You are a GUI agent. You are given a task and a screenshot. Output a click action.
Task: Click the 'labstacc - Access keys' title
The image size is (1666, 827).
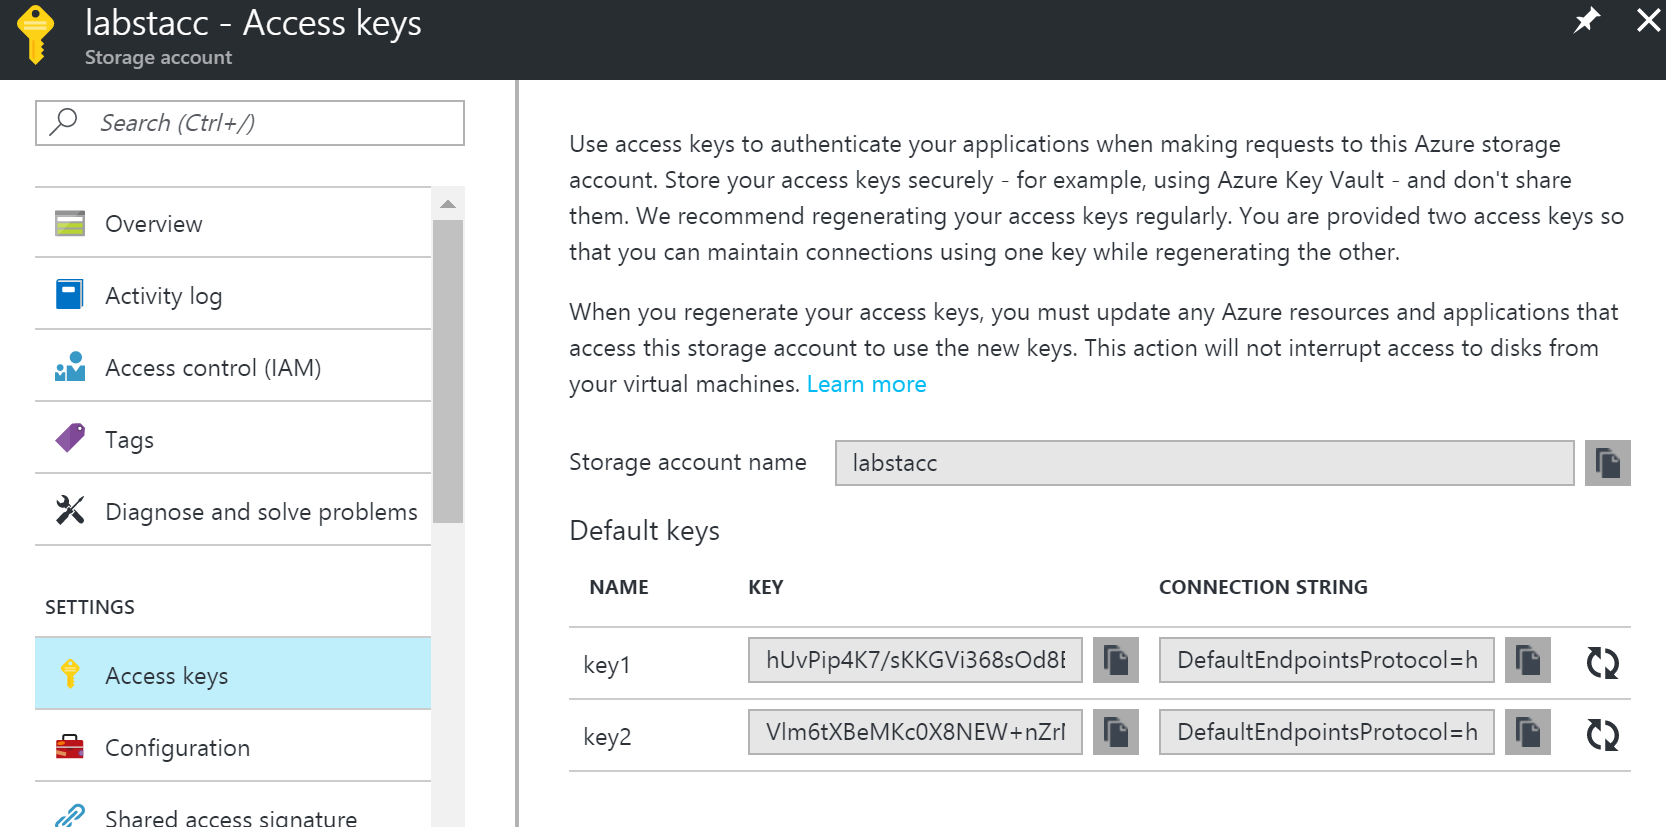(253, 23)
